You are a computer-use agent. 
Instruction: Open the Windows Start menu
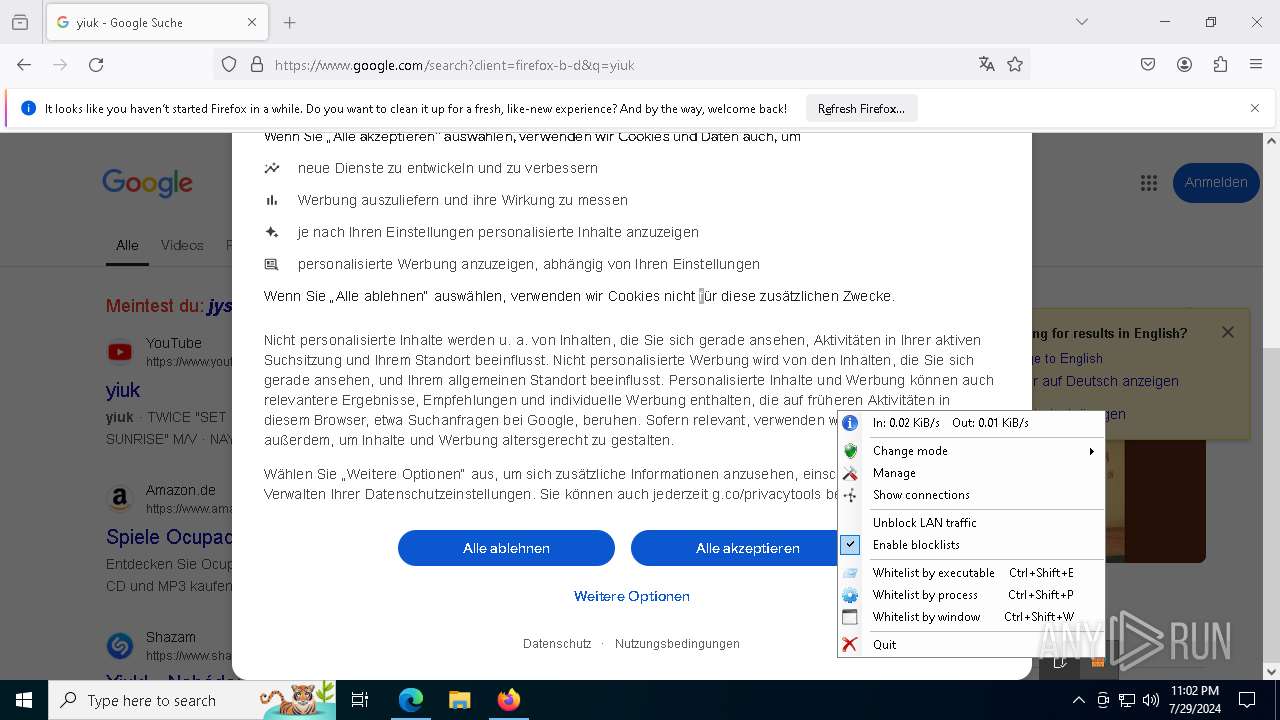[x=24, y=700]
